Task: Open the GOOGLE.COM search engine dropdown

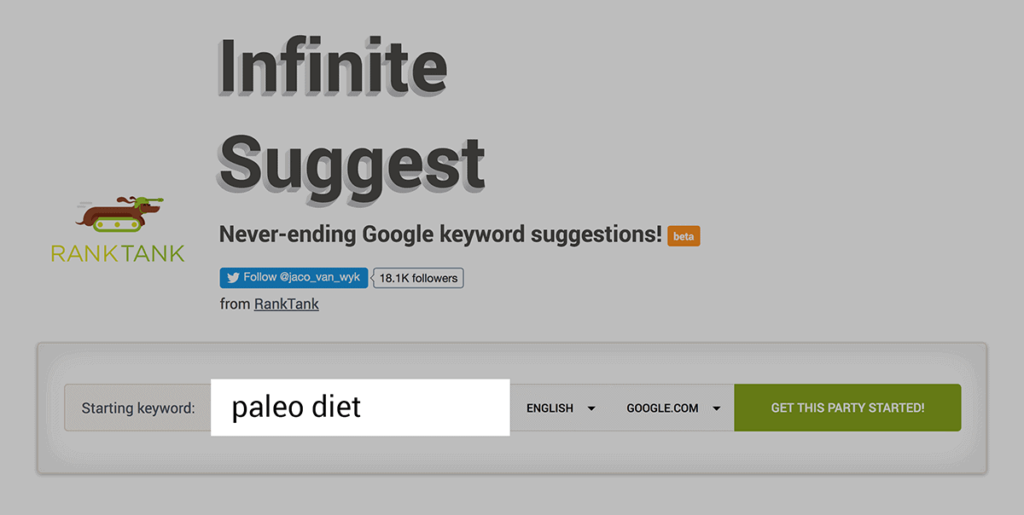Action: (x=663, y=408)
